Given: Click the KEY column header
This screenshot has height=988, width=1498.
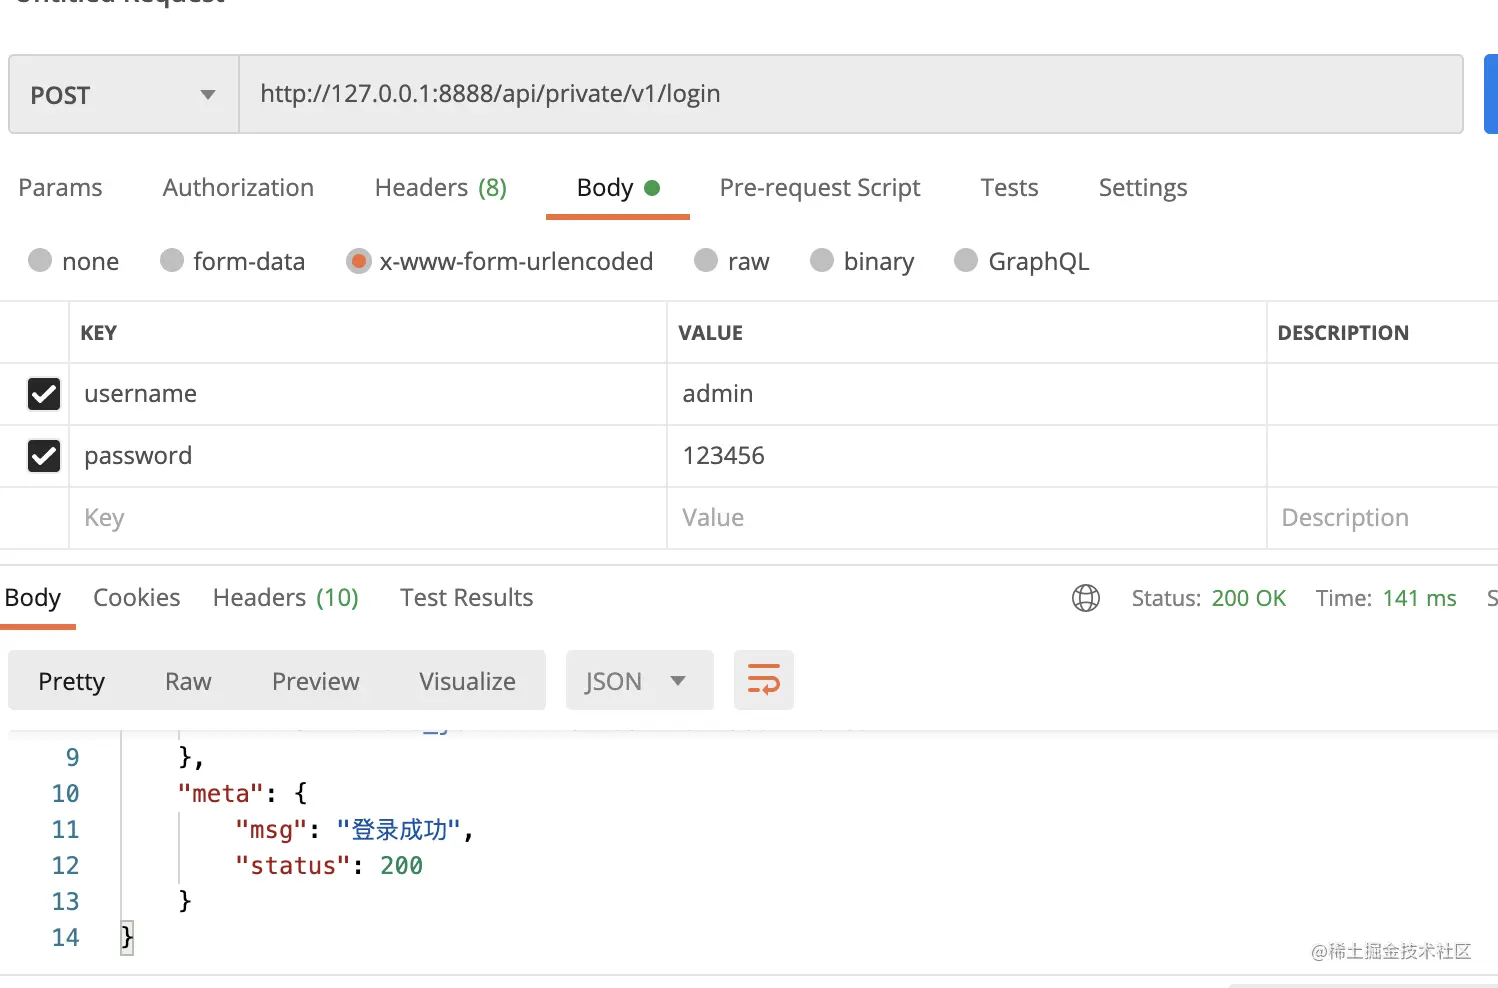Looking at the screenshot, I should click(98, 333).
